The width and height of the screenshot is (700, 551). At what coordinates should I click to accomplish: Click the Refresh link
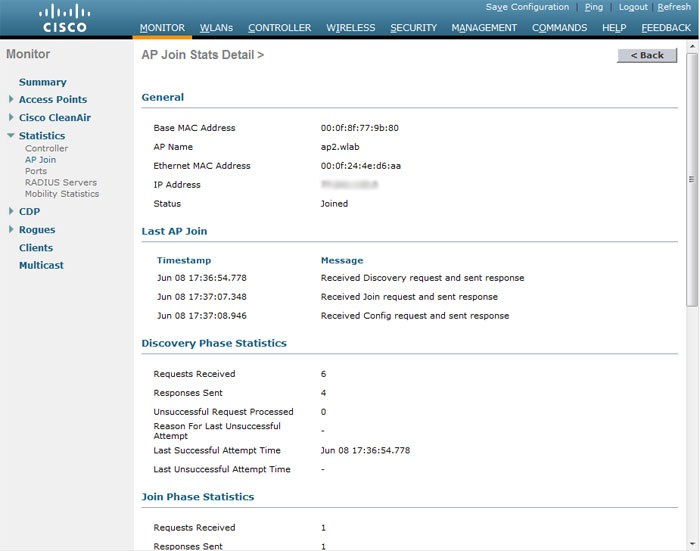click(674, 7)
